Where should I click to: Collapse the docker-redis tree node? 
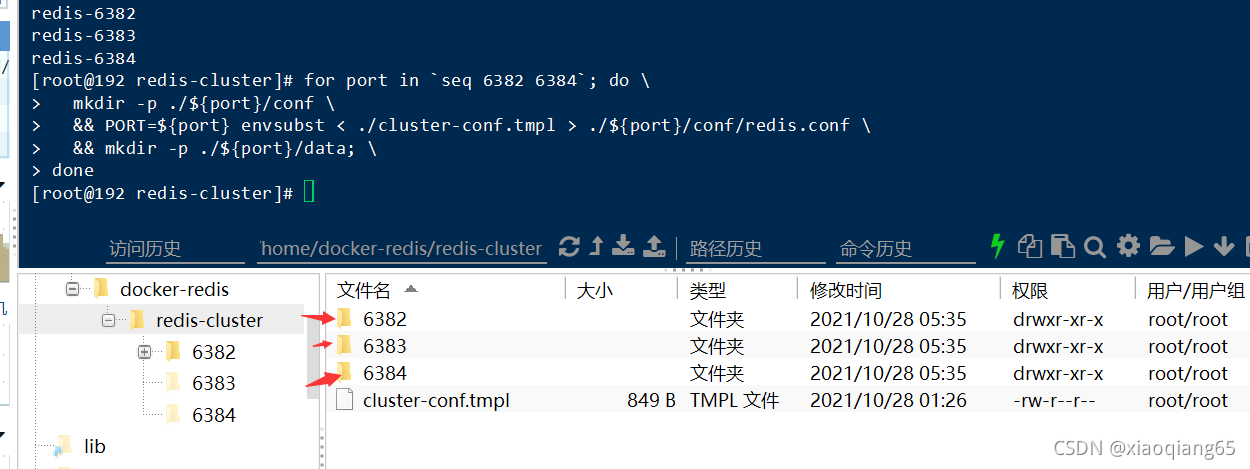[72, 289]
